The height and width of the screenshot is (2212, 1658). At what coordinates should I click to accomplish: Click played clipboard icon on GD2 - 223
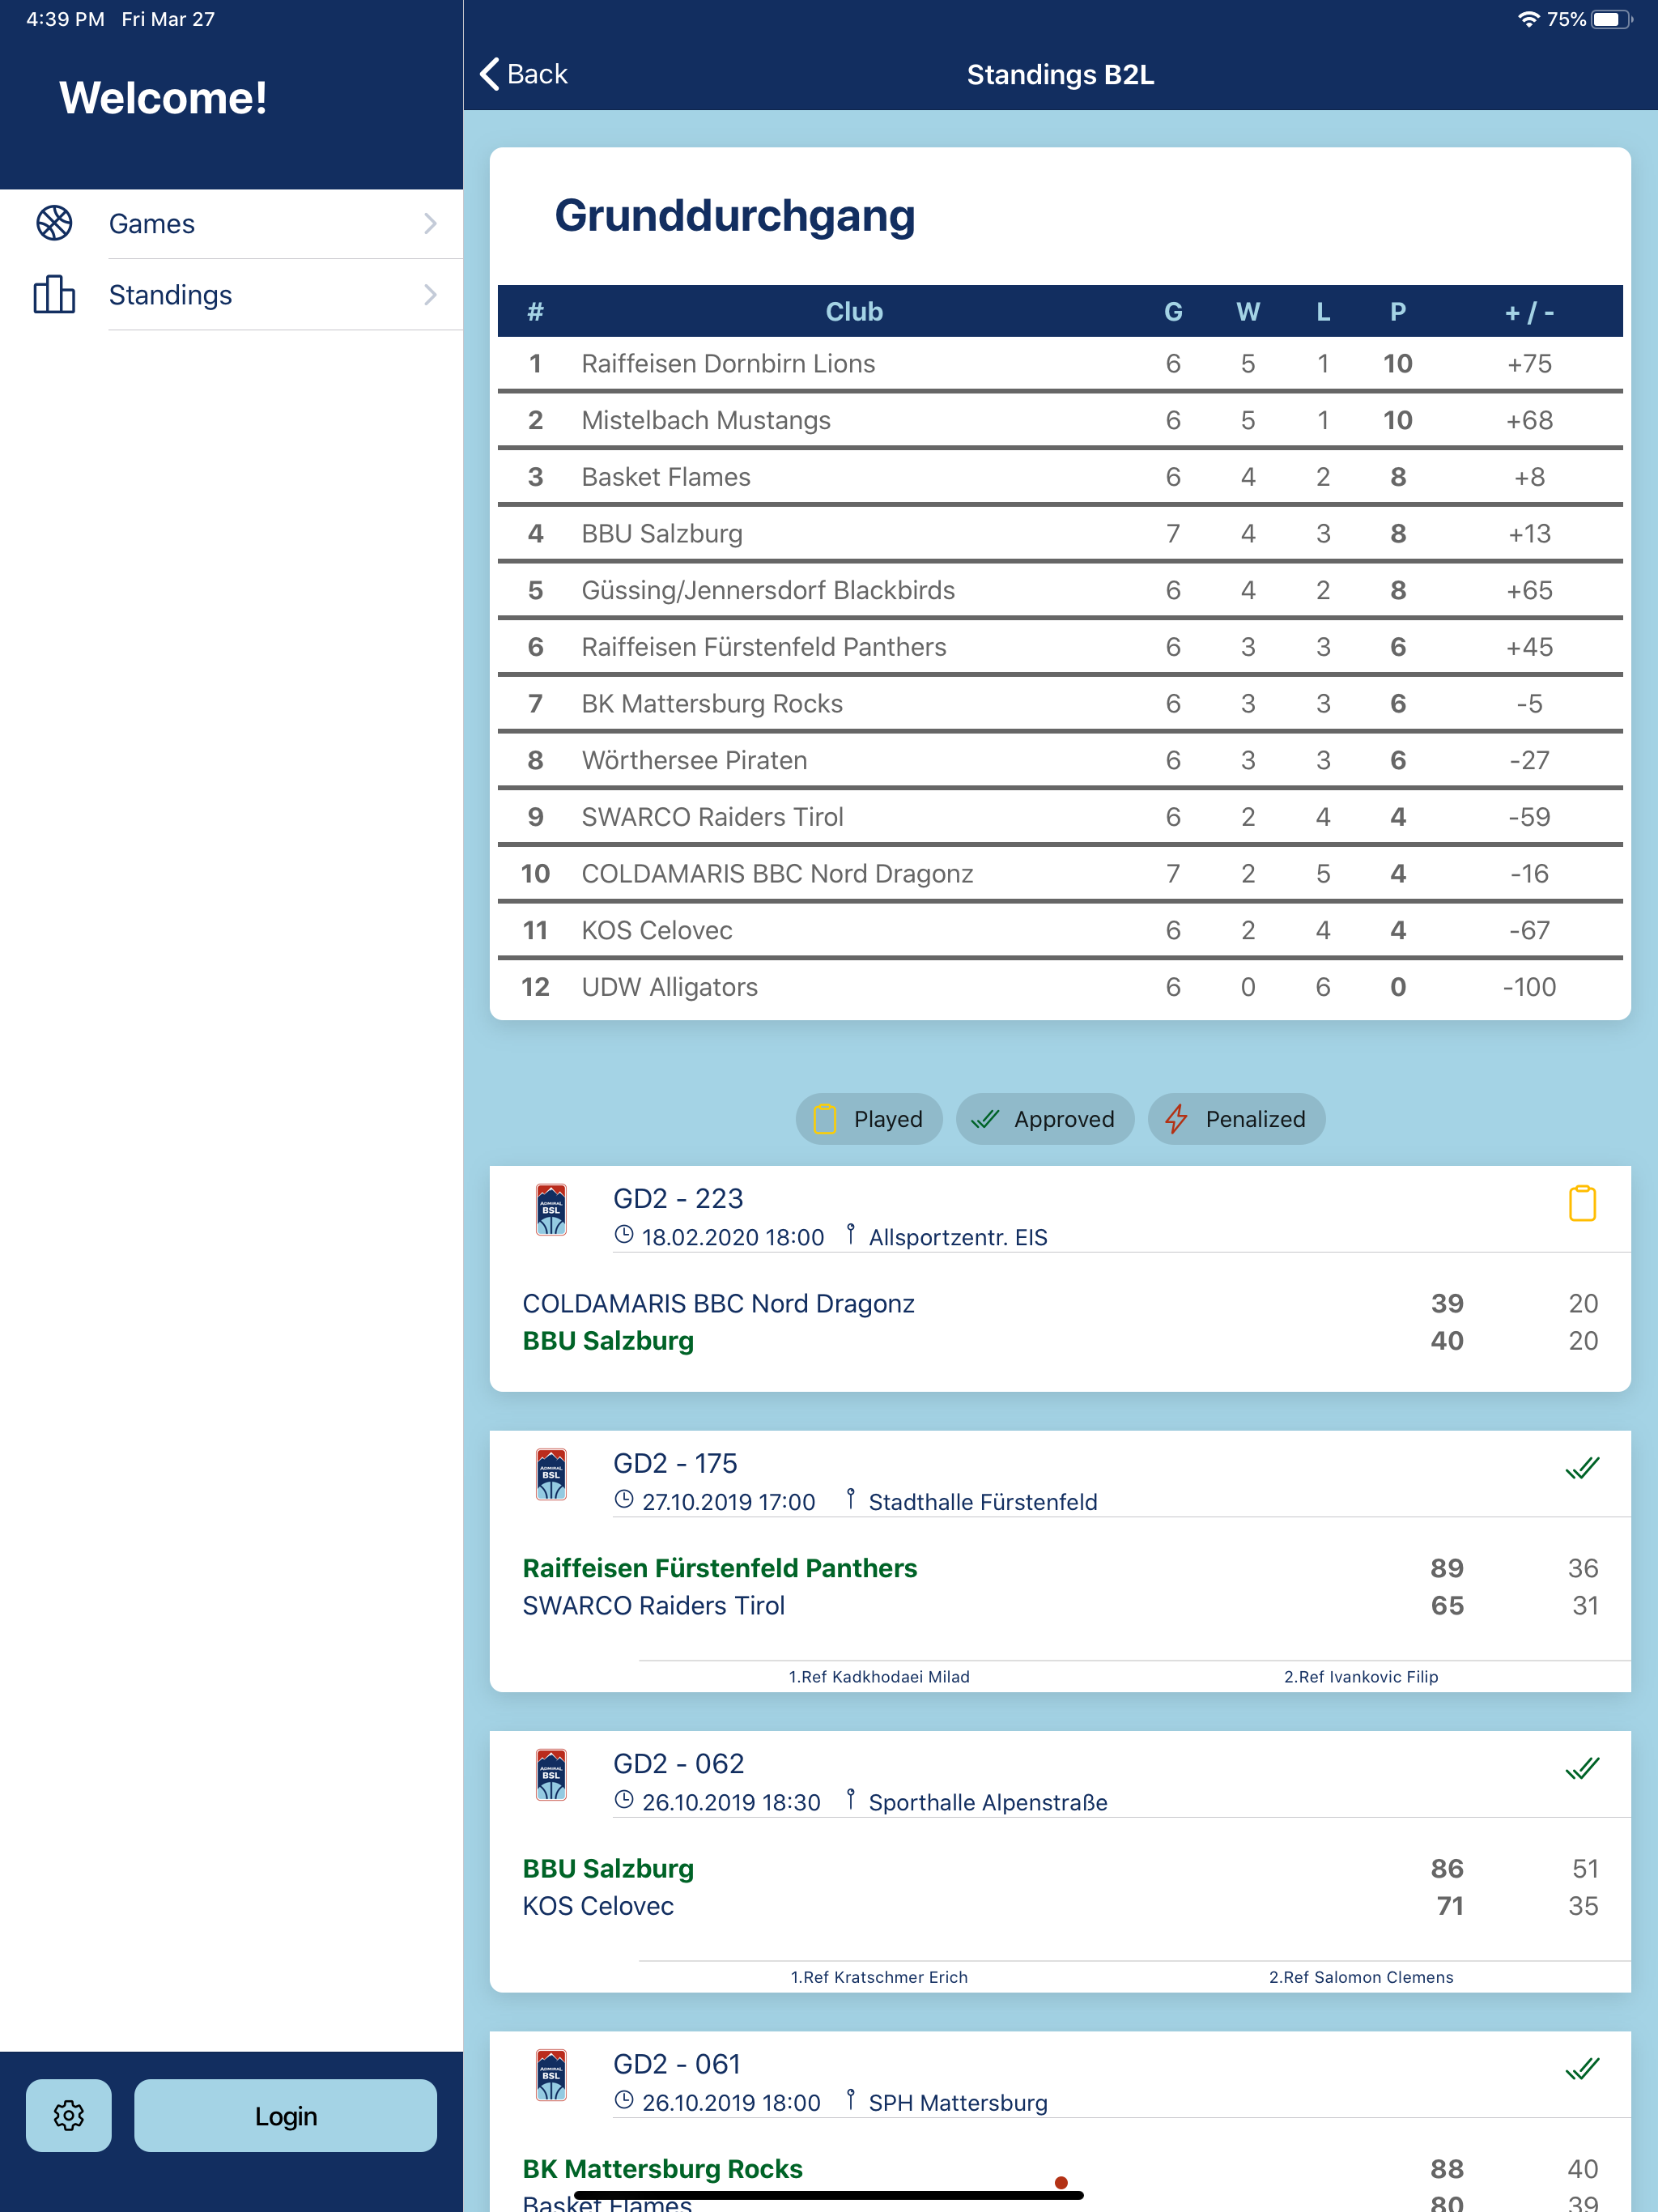[x=1582, y=1203]
